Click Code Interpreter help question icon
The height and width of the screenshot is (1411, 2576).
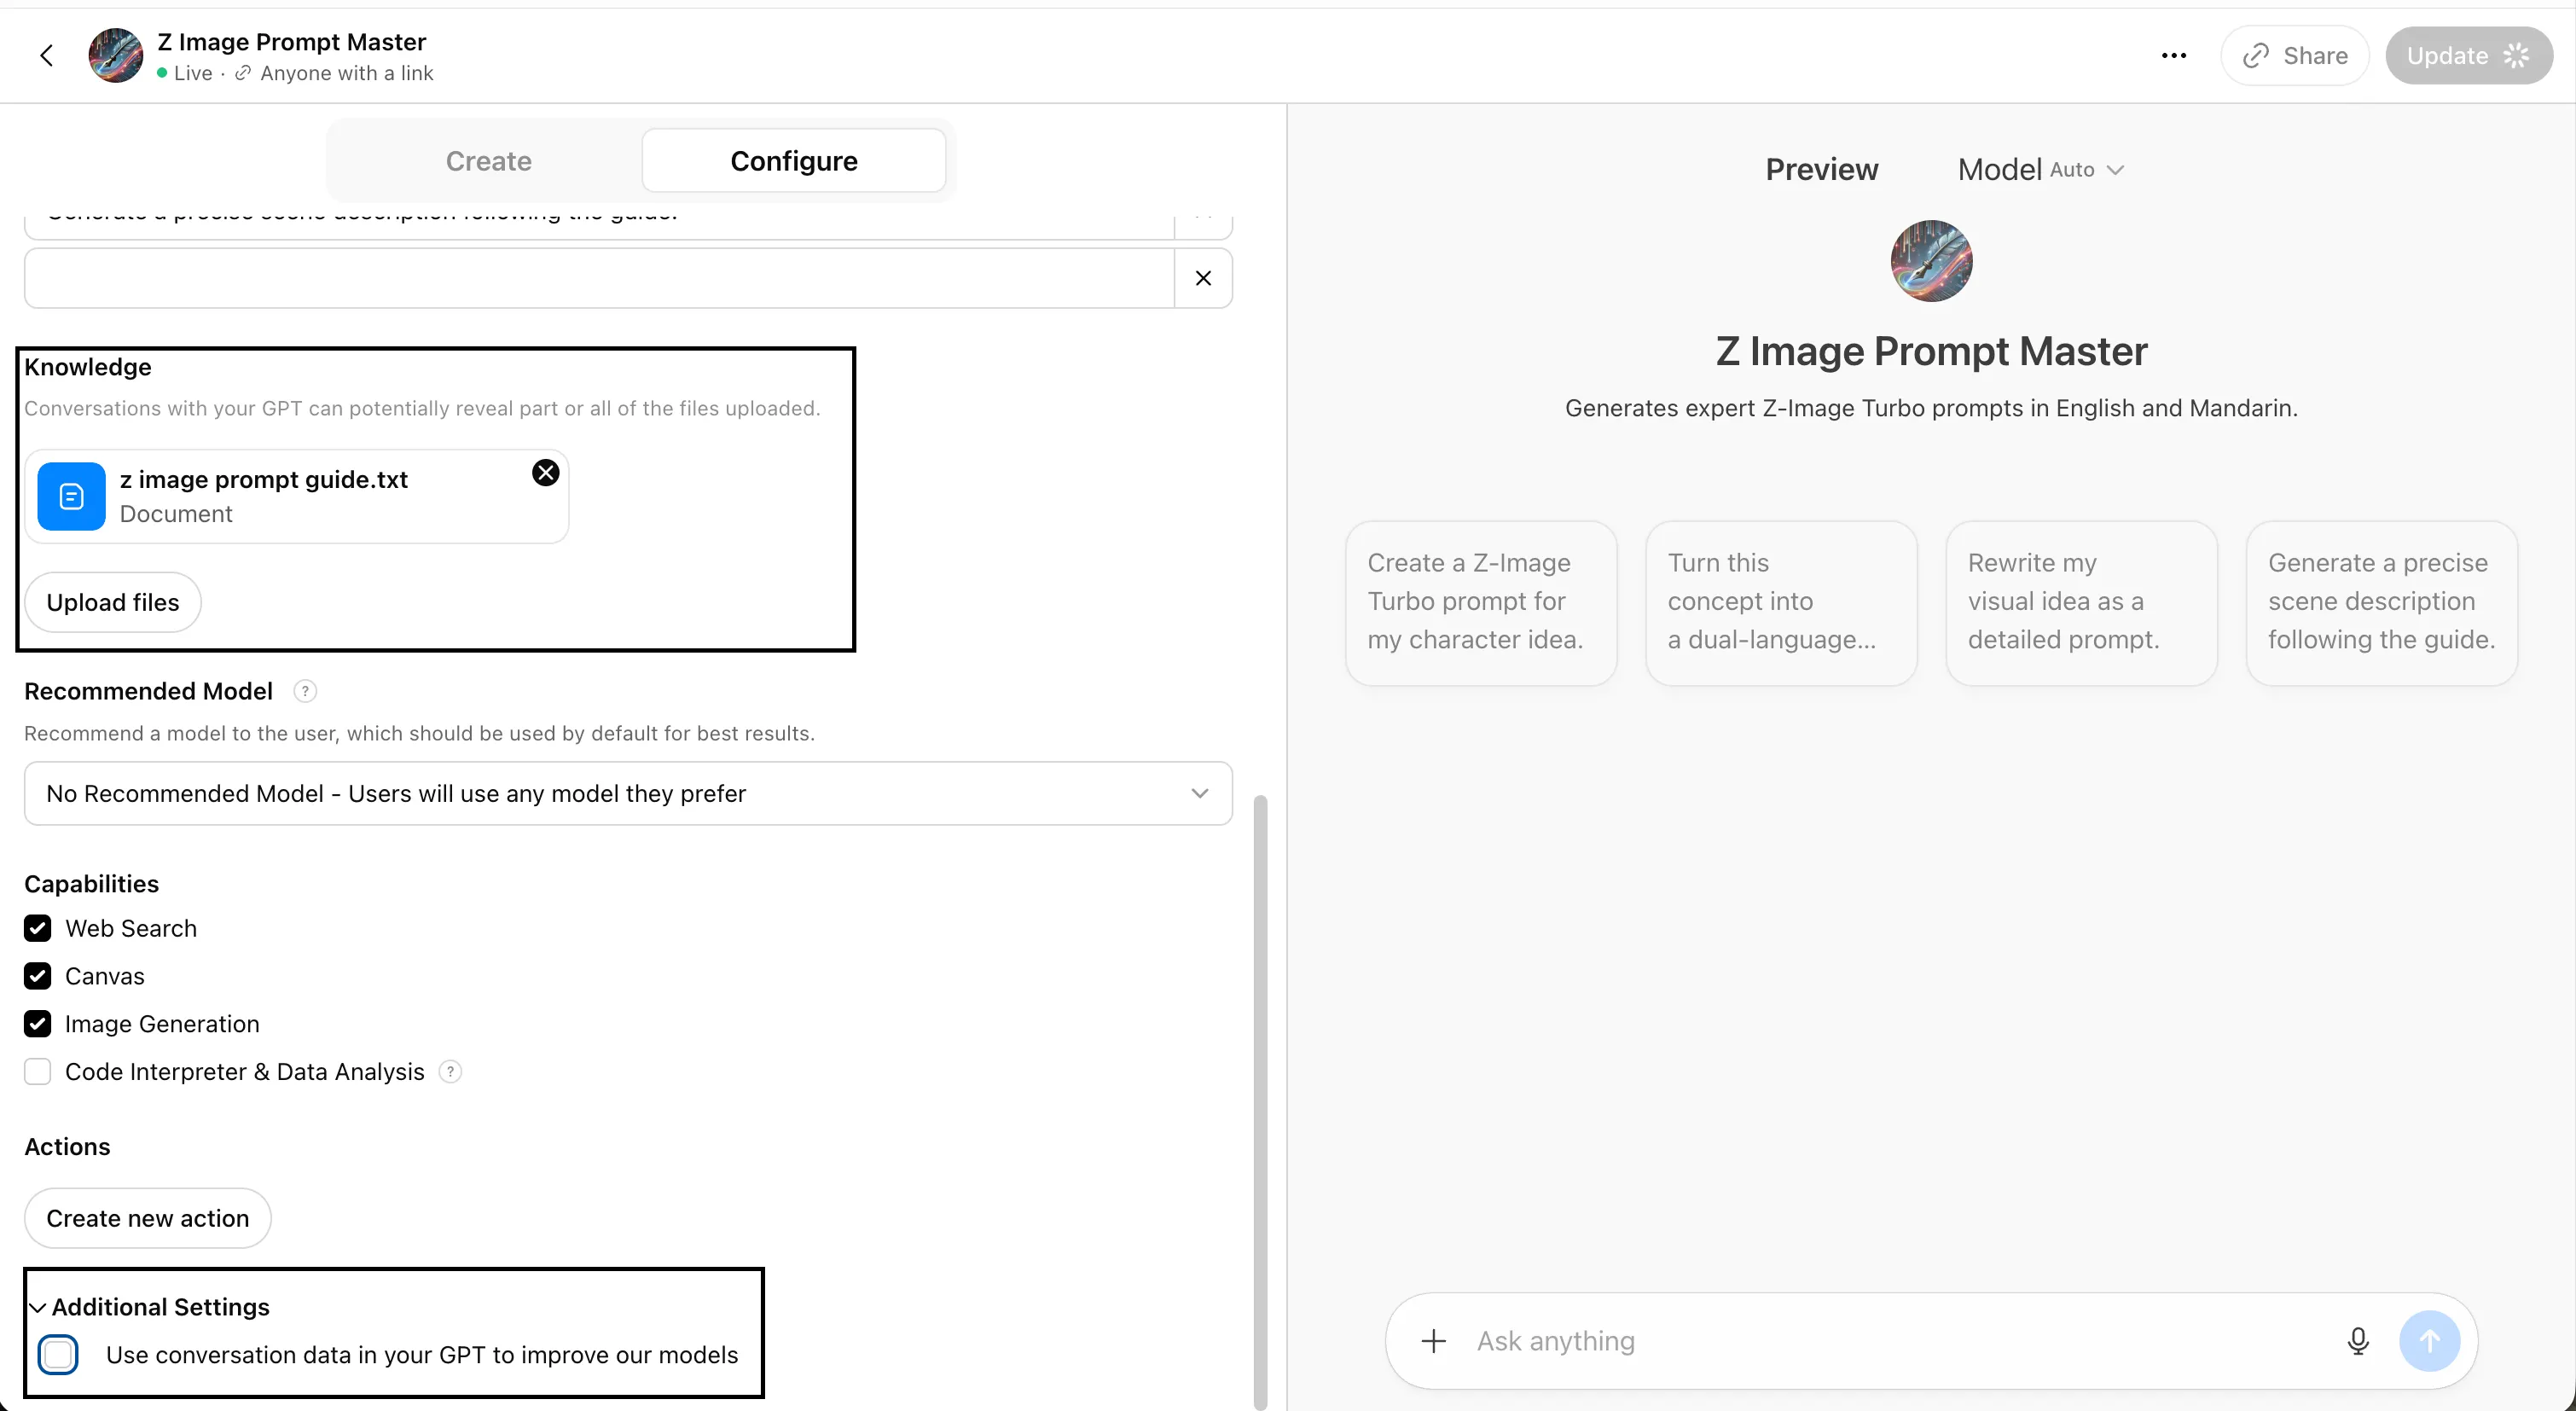point(450,1072)
